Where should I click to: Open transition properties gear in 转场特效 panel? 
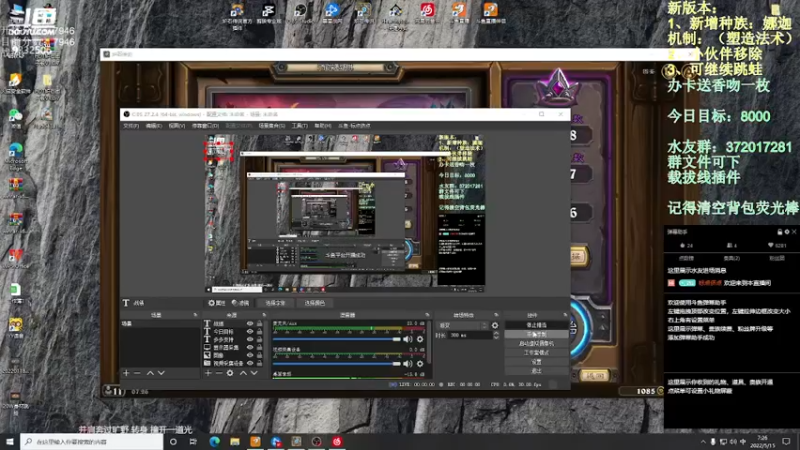[494, 326]
